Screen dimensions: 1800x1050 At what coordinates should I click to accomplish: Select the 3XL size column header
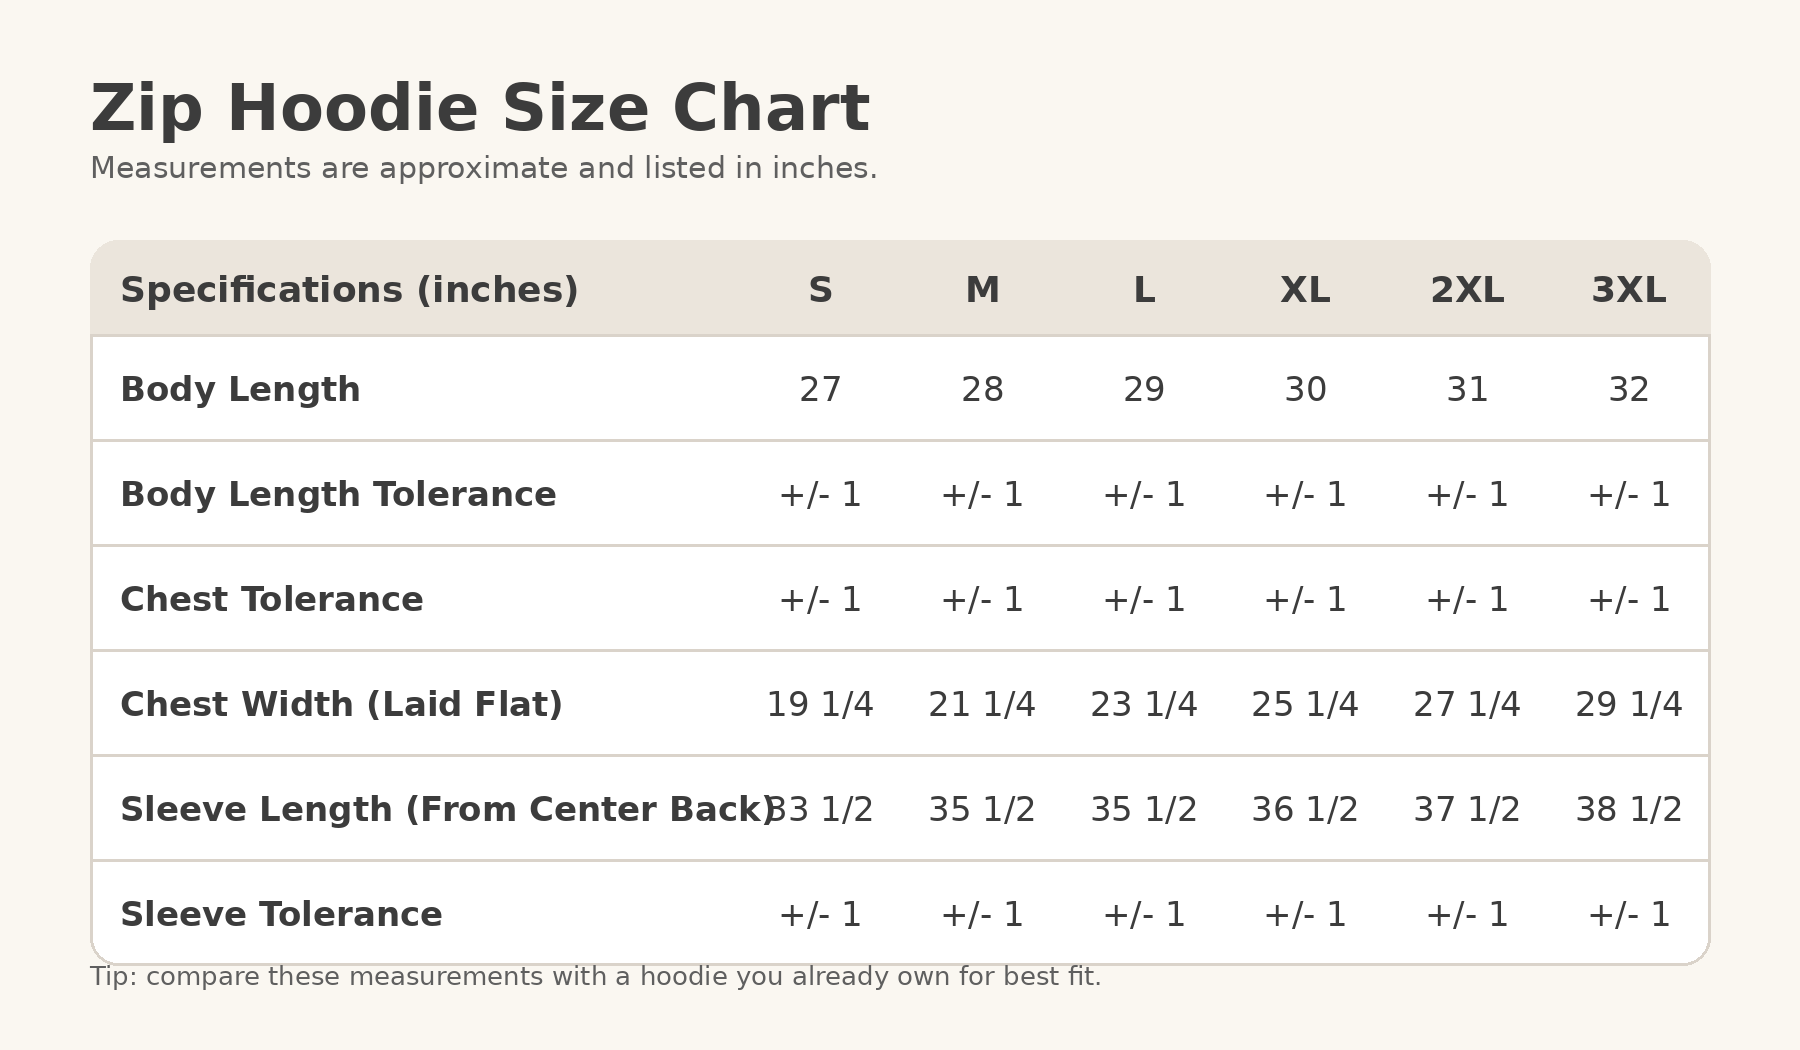point(1629,290)
